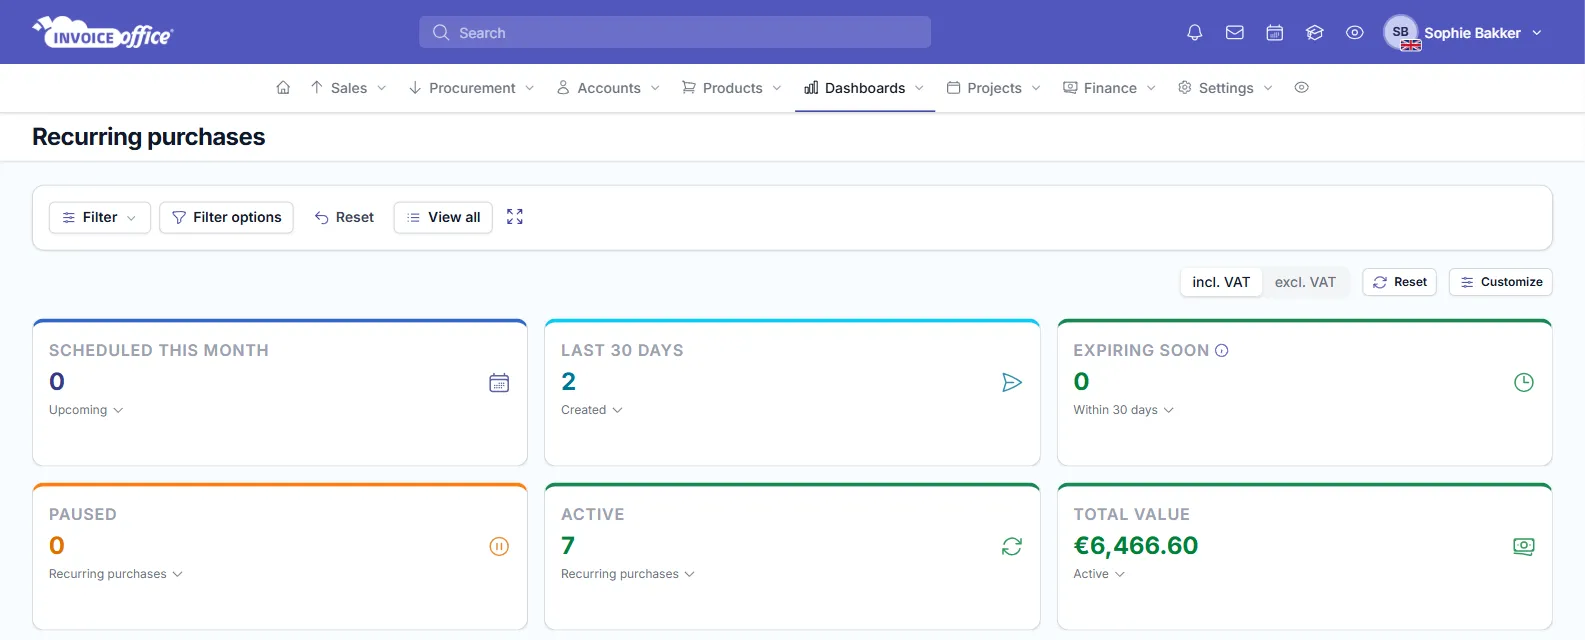Image resolution: width=1585 pixels, height=640 pixels.
Task: Open the Settings menu
Action: [x=1226, y=88]
